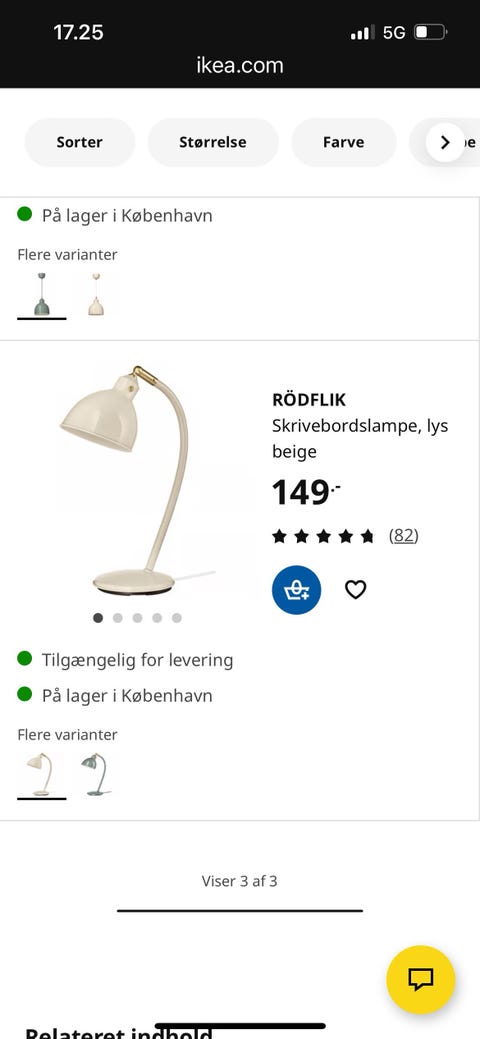The height and width of the screenshot is (1039, 480).
Task: Tap the battery icon in status bar
Action: pyautogui.click(x=431, y=32)
